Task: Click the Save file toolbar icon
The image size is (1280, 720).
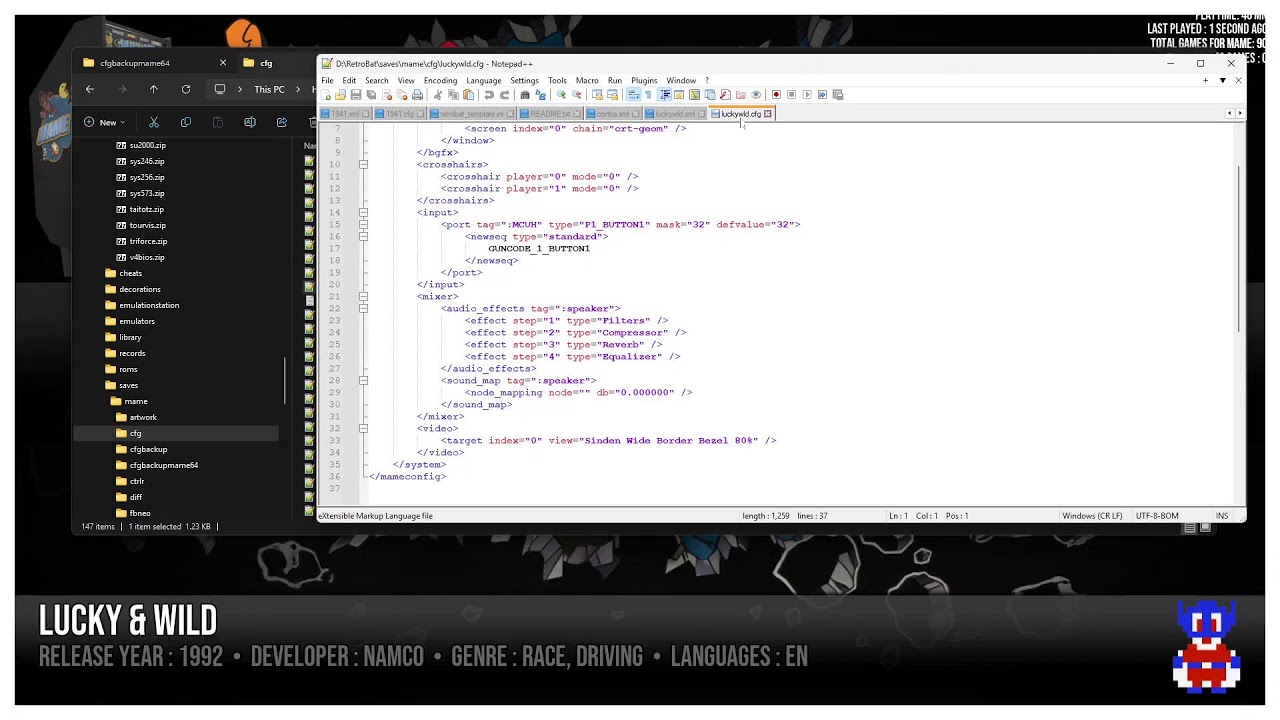Action: (355, 95)
